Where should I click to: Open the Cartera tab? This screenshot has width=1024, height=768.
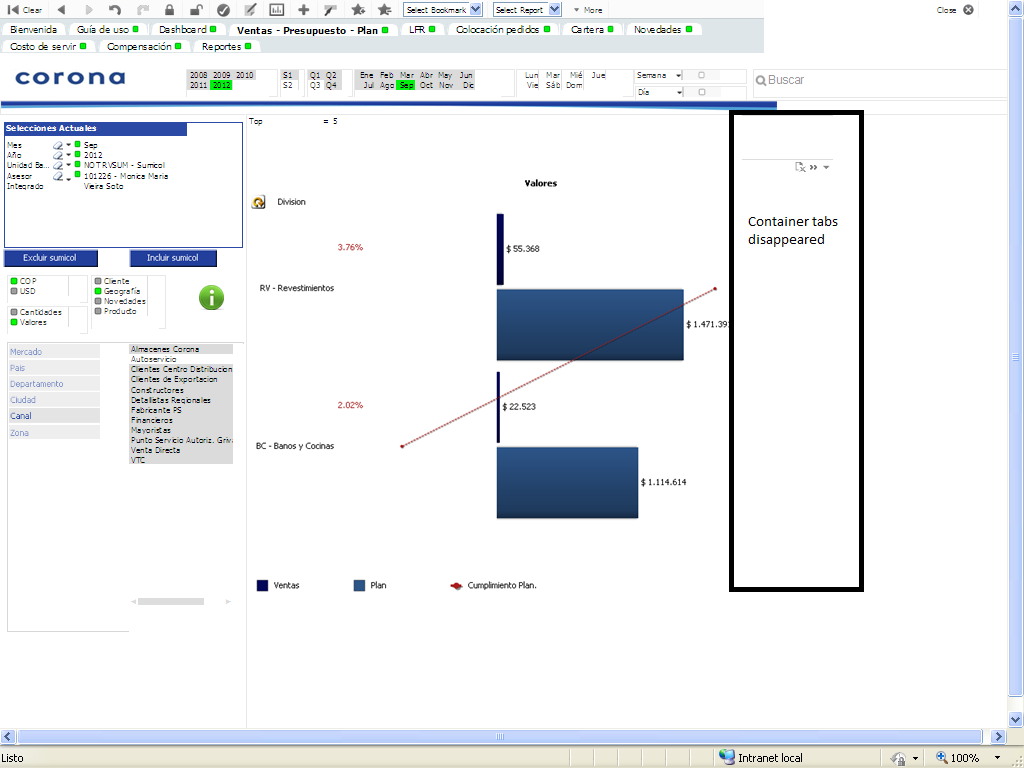click(x=592, y=29)
